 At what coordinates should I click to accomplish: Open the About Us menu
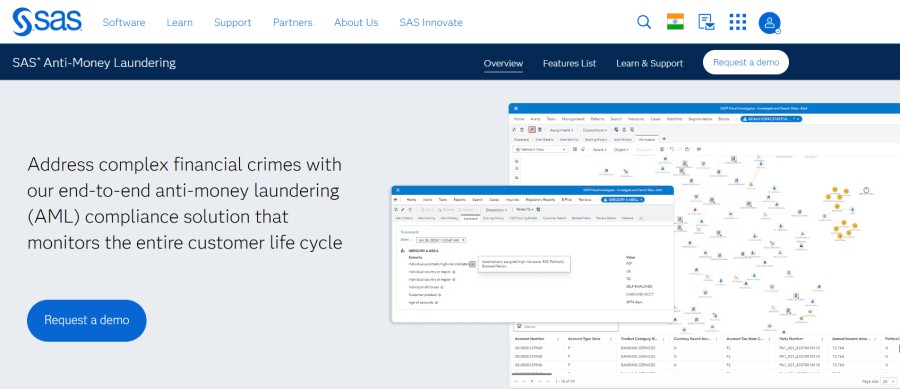(356, 22)
